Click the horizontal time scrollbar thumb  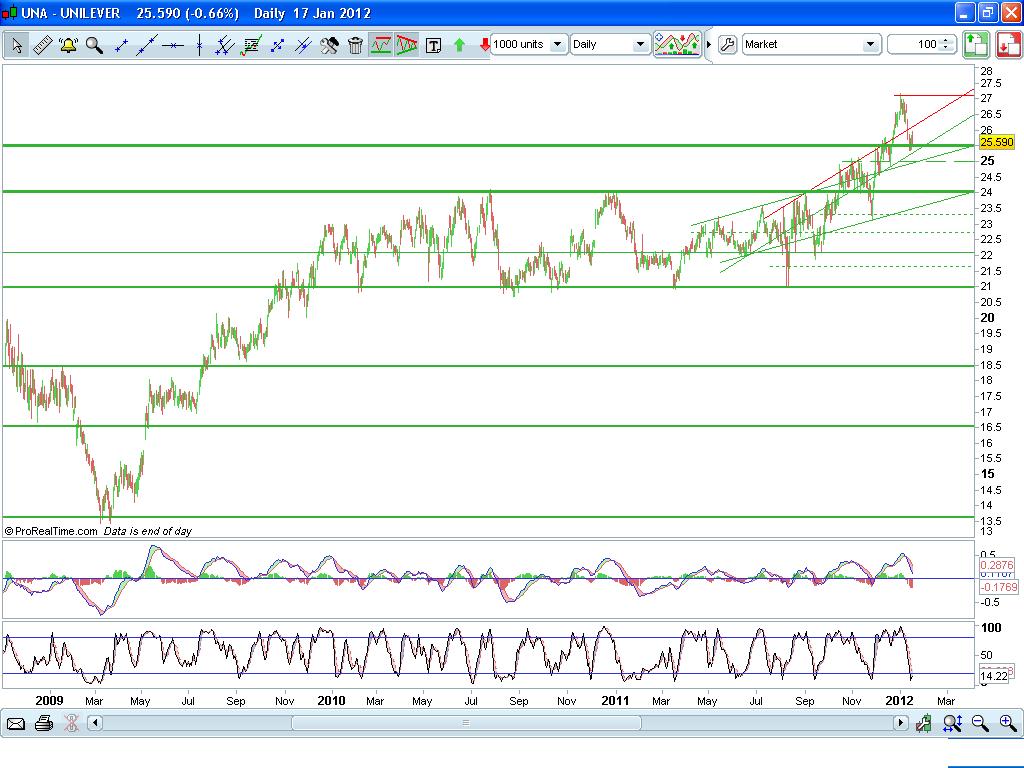[466, 723]
